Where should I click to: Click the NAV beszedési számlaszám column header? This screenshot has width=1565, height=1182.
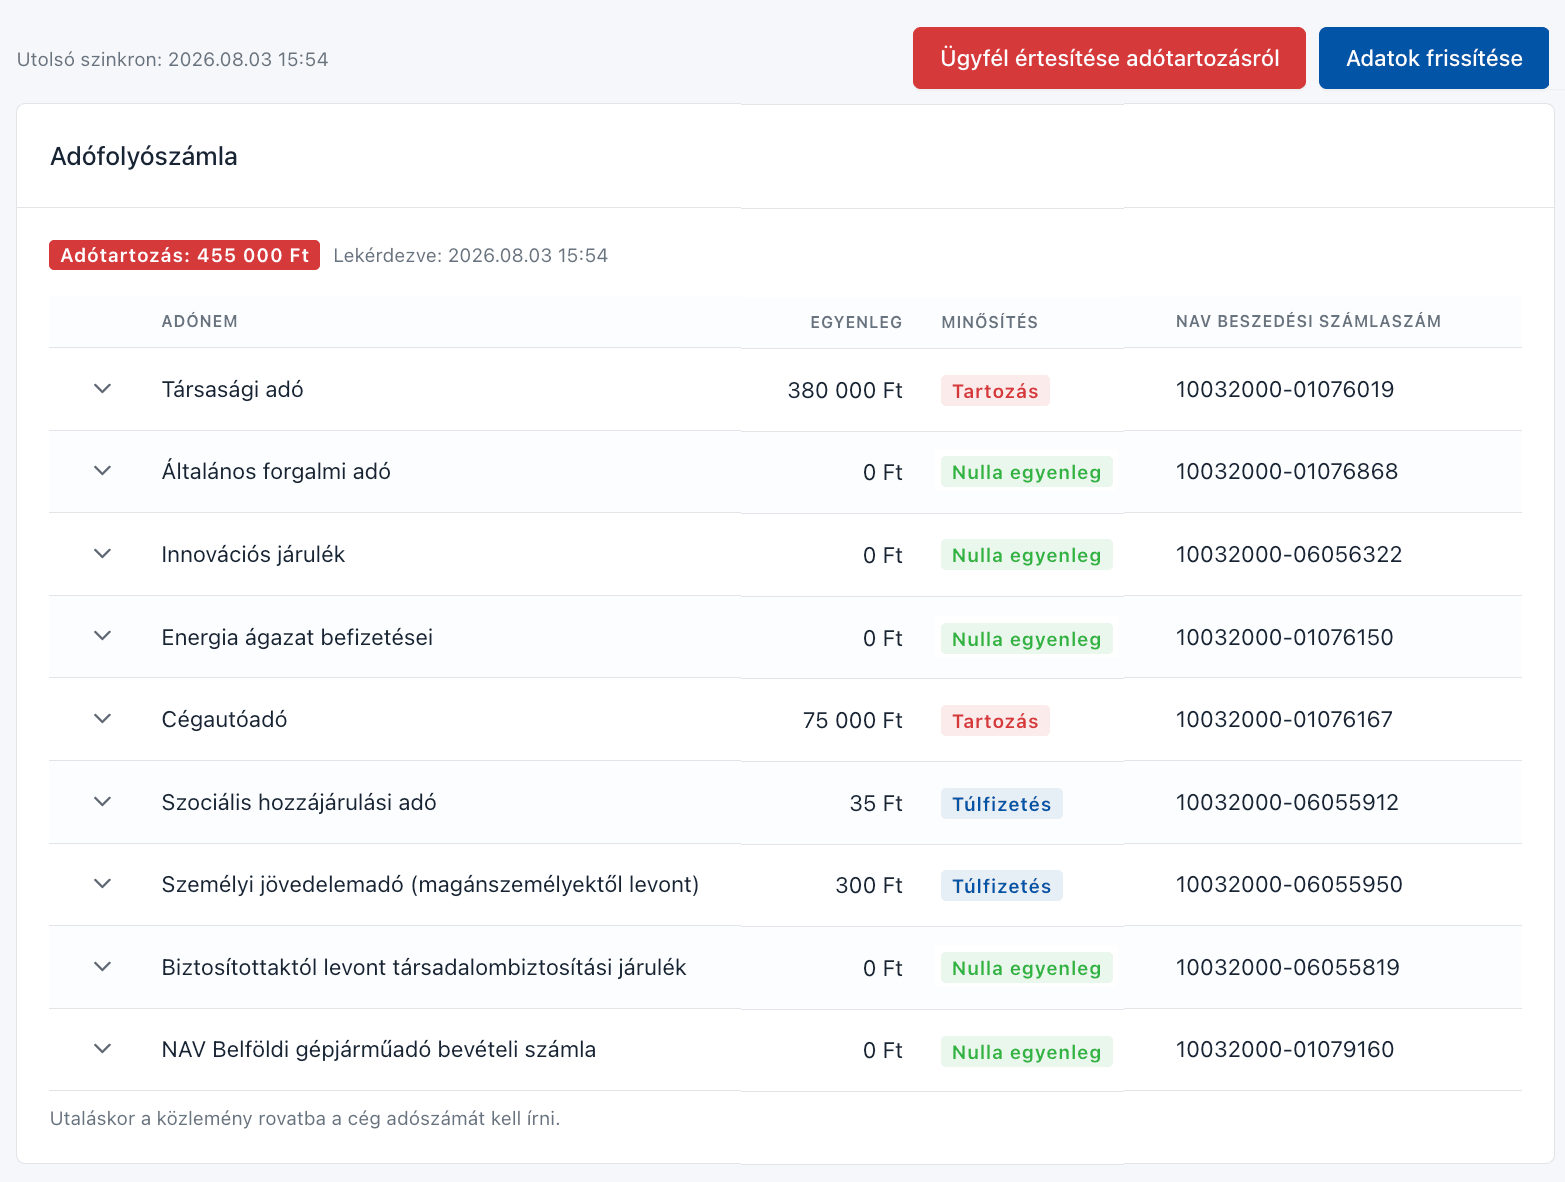click(x=1308, y=322)
